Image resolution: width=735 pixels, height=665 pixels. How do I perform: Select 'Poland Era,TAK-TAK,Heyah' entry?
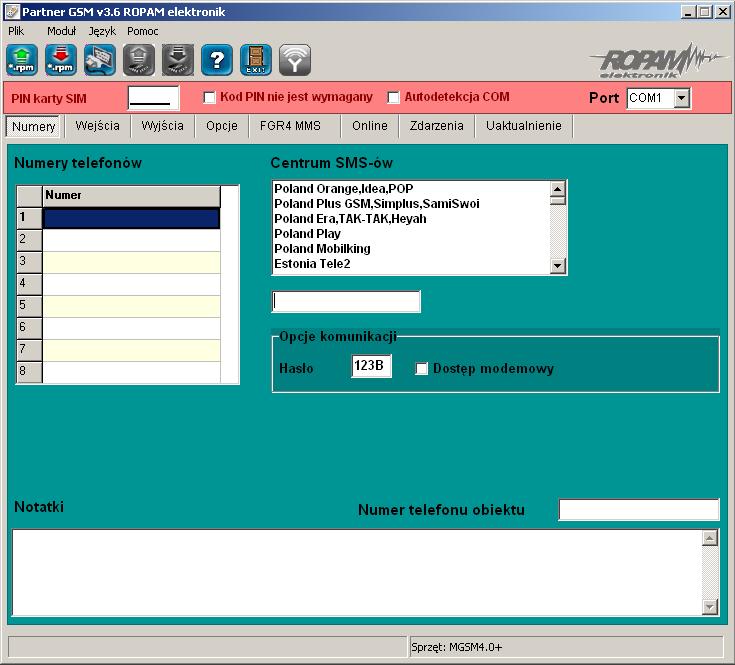pyautogui.click(x=411, y=219)
